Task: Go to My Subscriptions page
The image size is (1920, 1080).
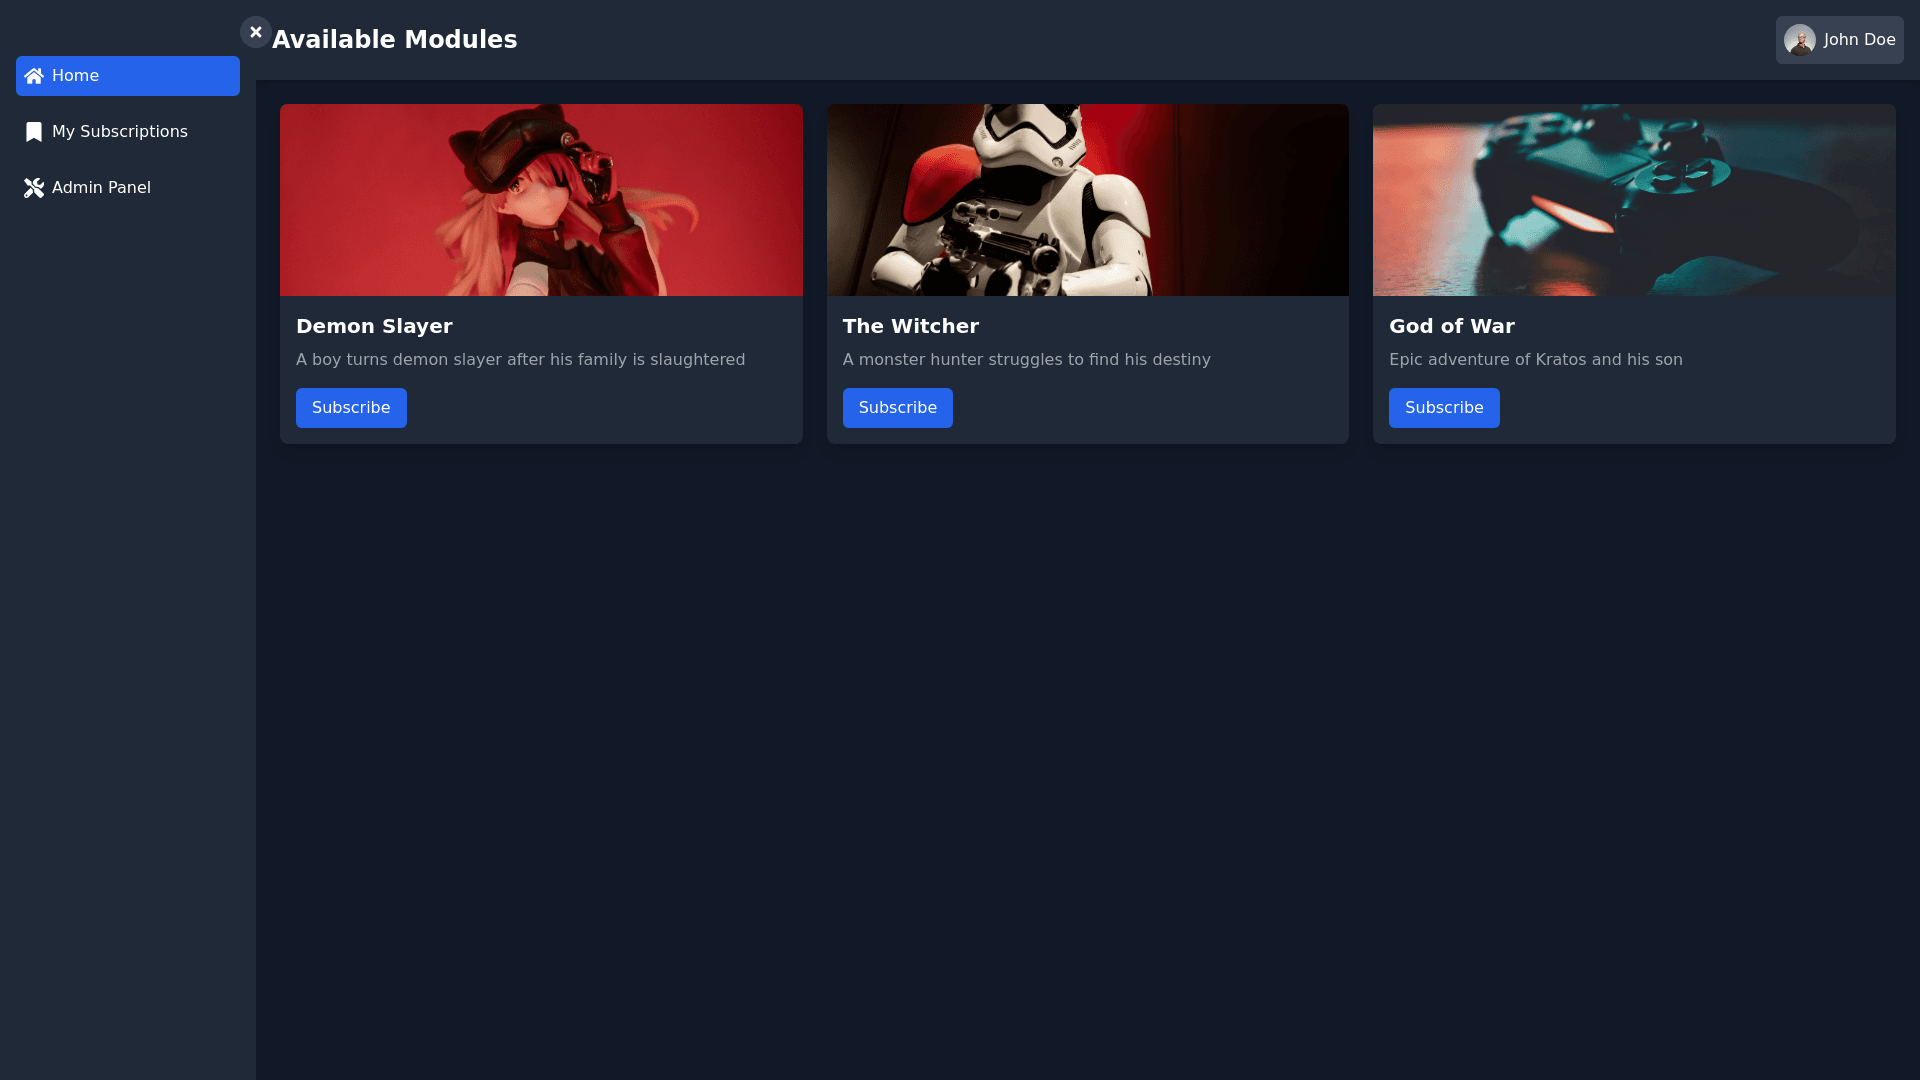Action: pyautogui.click(x=119, y=132)
